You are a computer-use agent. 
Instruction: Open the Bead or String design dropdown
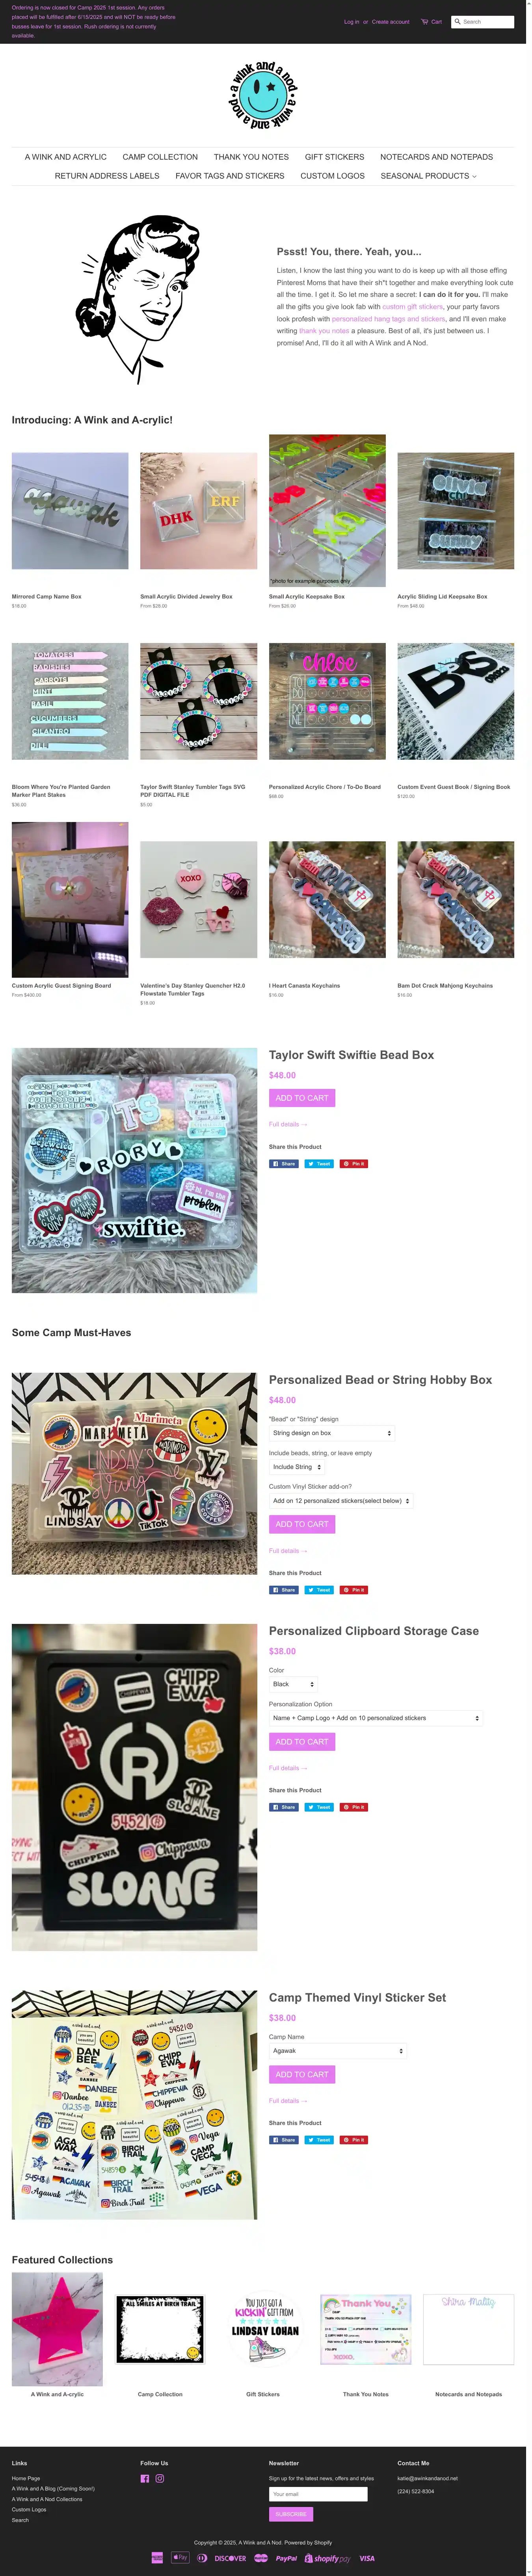click(x=332, y=1433)
